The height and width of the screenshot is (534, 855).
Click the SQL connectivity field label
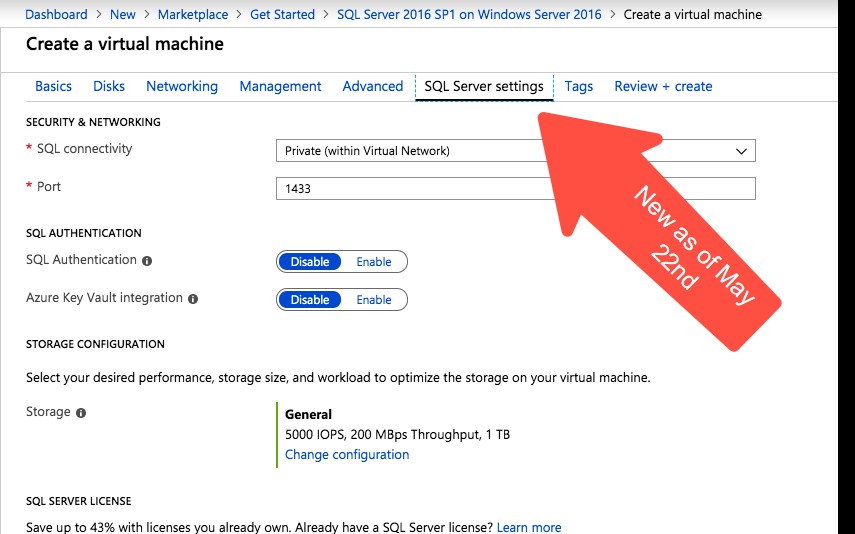click(x=85, y=148)
